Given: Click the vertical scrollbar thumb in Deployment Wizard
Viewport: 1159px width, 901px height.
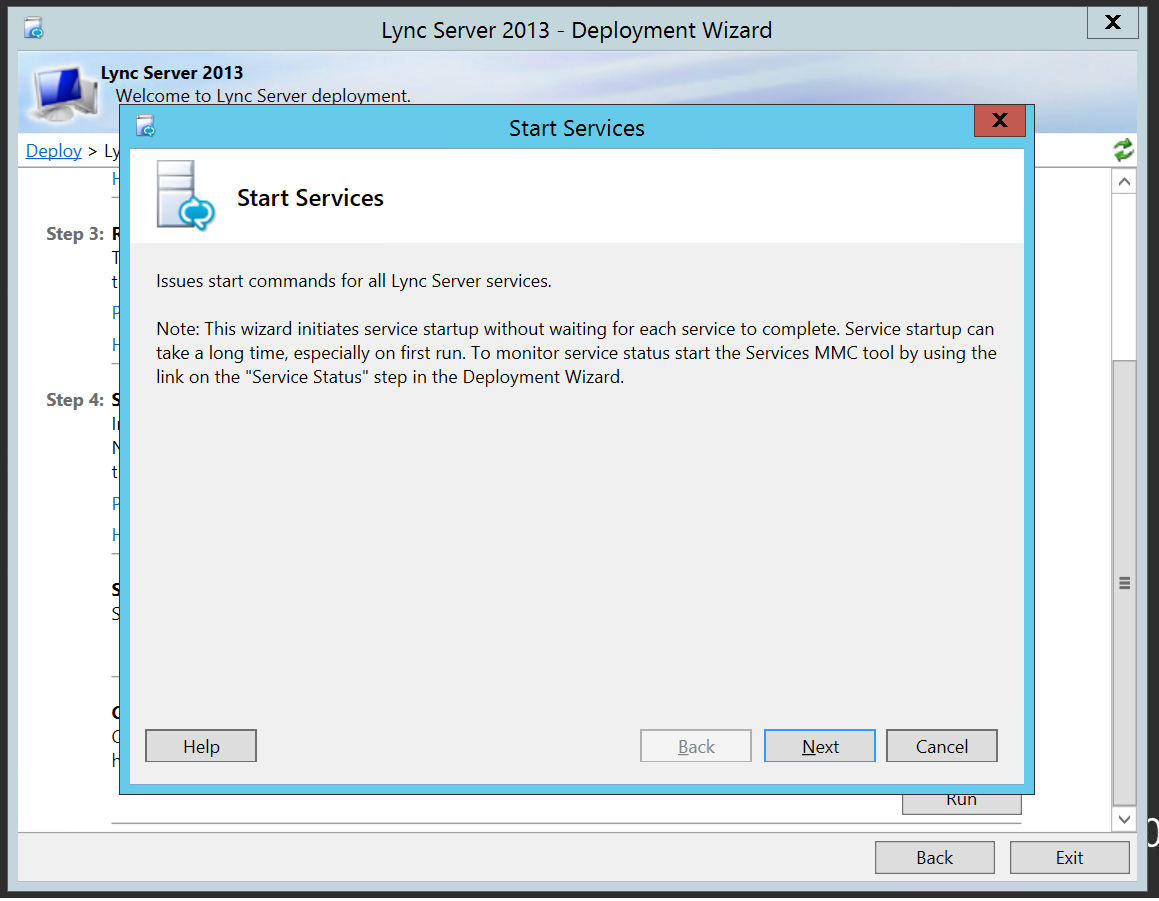Looking at the screenshot, I should [x=1124, y=583].
